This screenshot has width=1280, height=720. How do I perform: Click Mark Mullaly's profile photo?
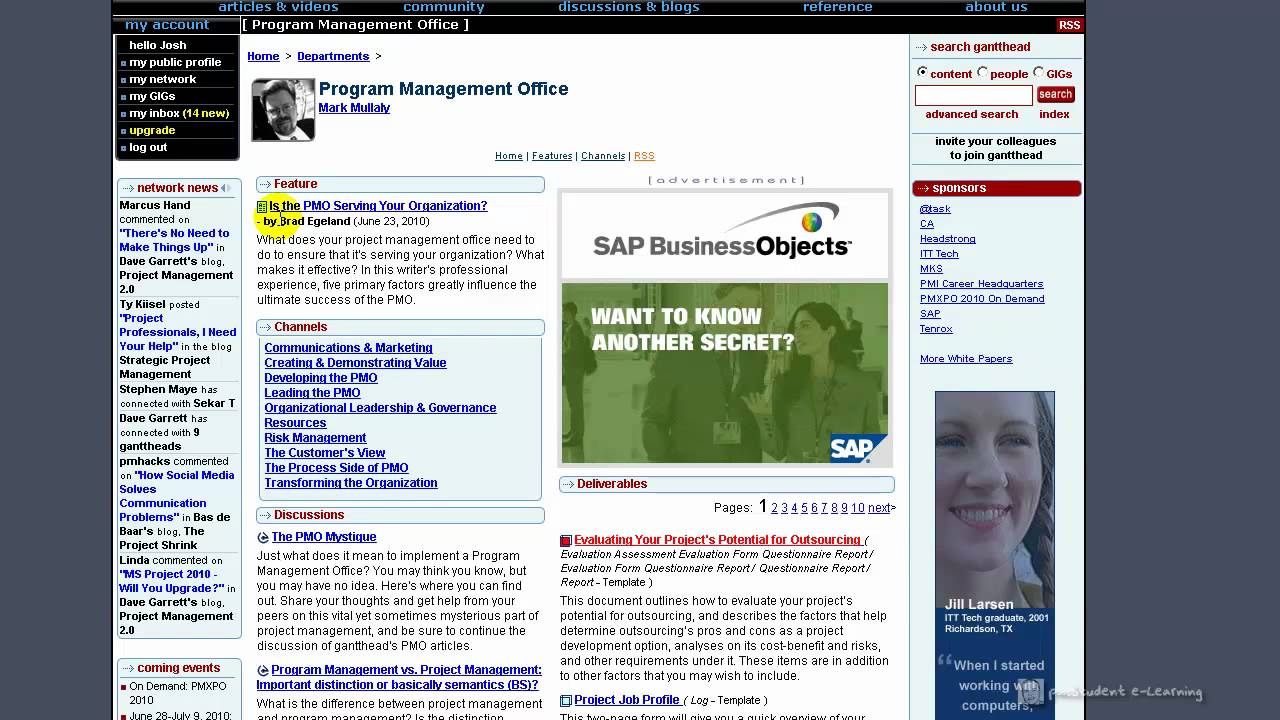tap(283, 110)
